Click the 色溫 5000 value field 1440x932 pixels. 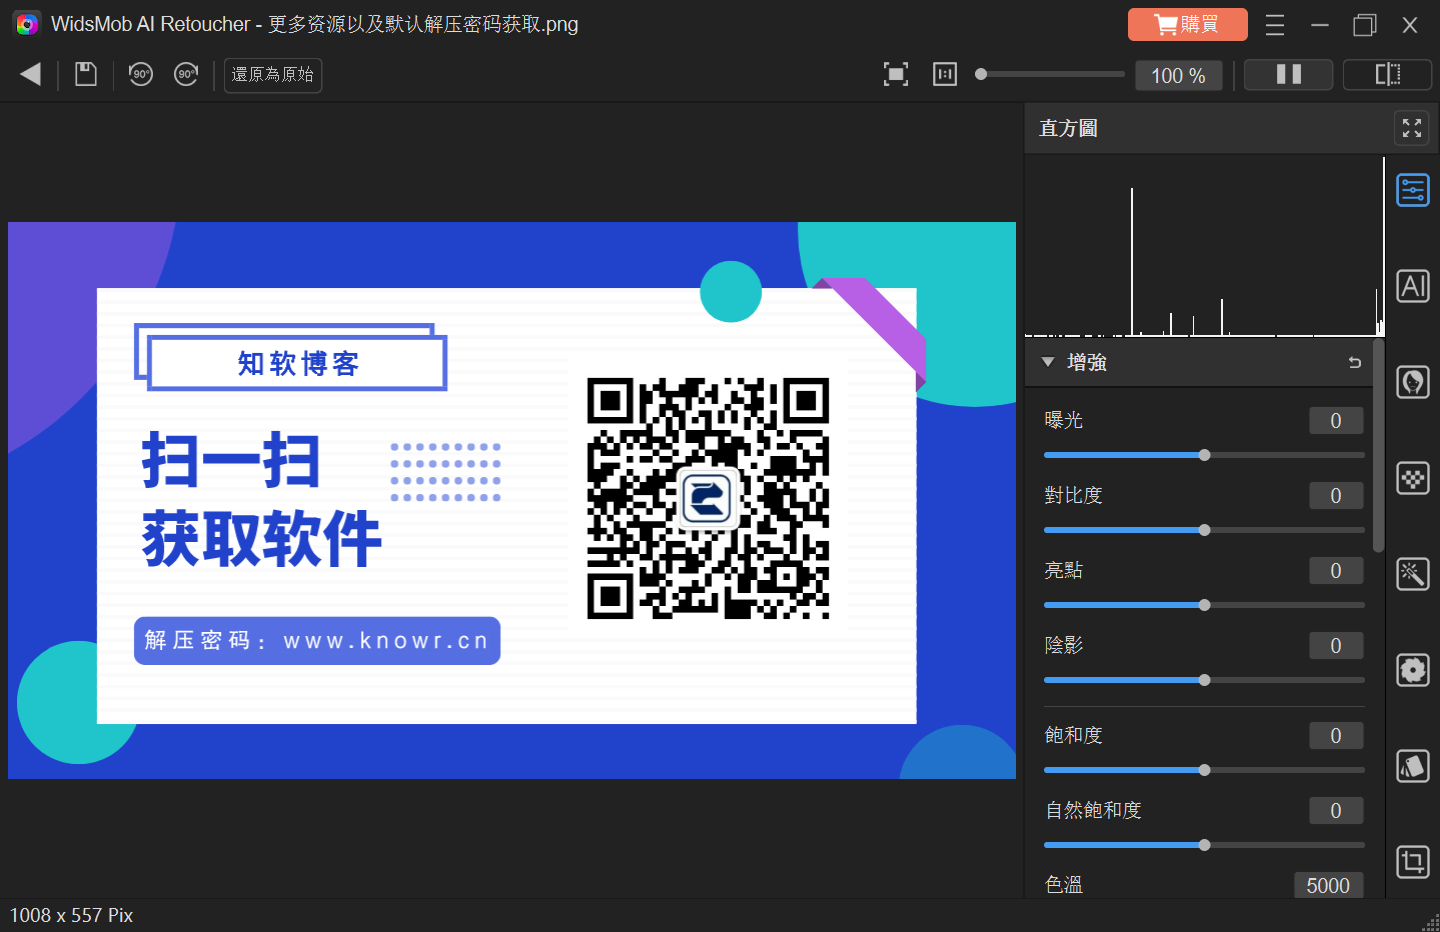point(1328,885)
